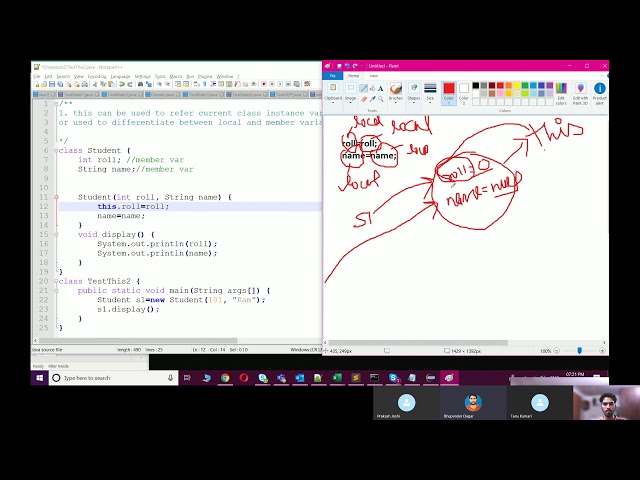This screenshot has height=480, width=640.
Task: Click the zoom out minus in Paint status bar
Action: 557,351
